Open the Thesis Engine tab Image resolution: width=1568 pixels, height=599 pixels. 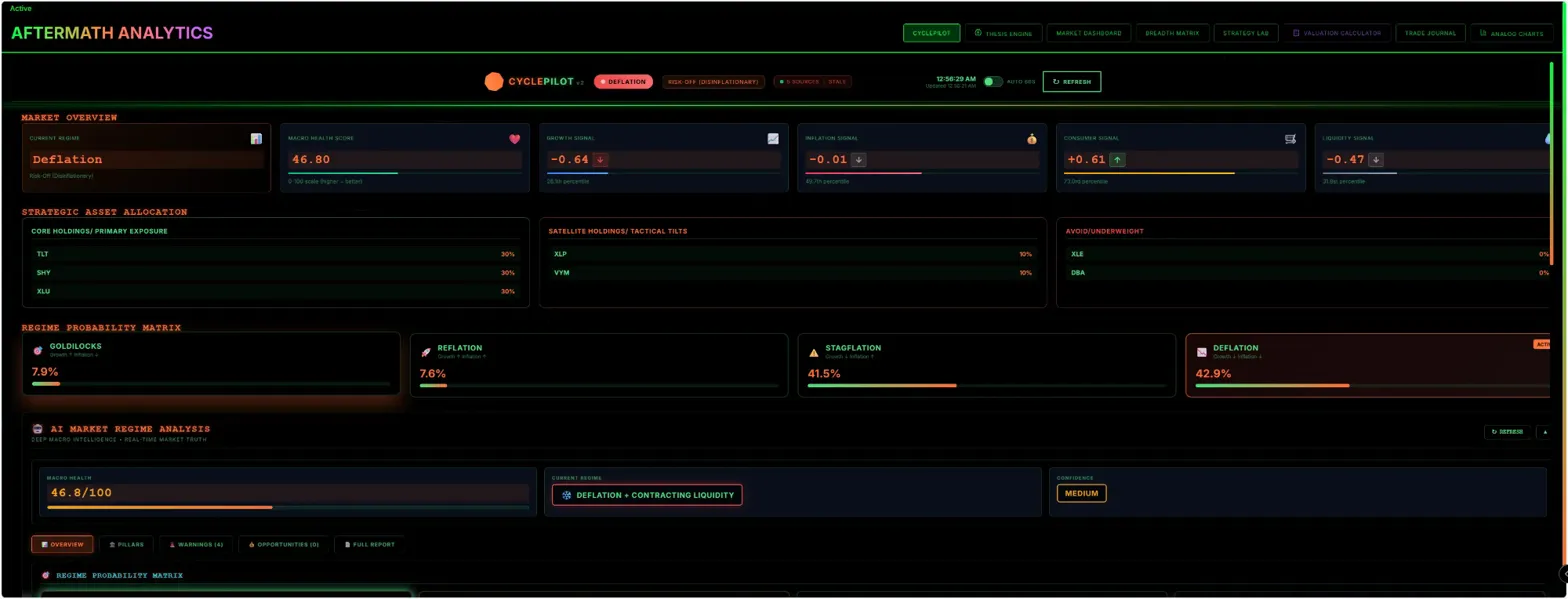(x=1004, y=33)
